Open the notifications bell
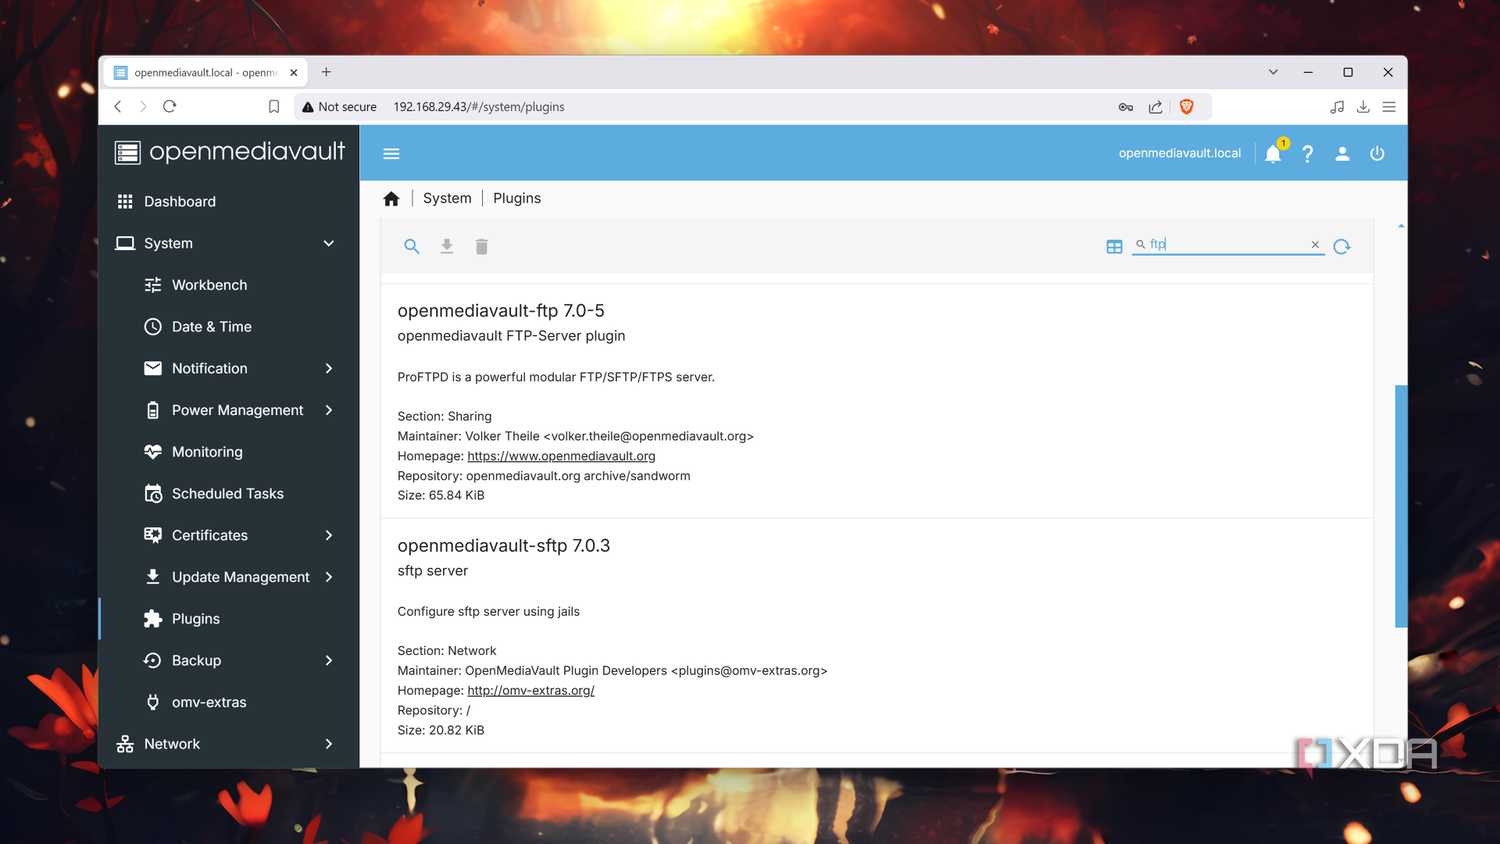Screen dimensions: 1500x844 [1273, 154]
